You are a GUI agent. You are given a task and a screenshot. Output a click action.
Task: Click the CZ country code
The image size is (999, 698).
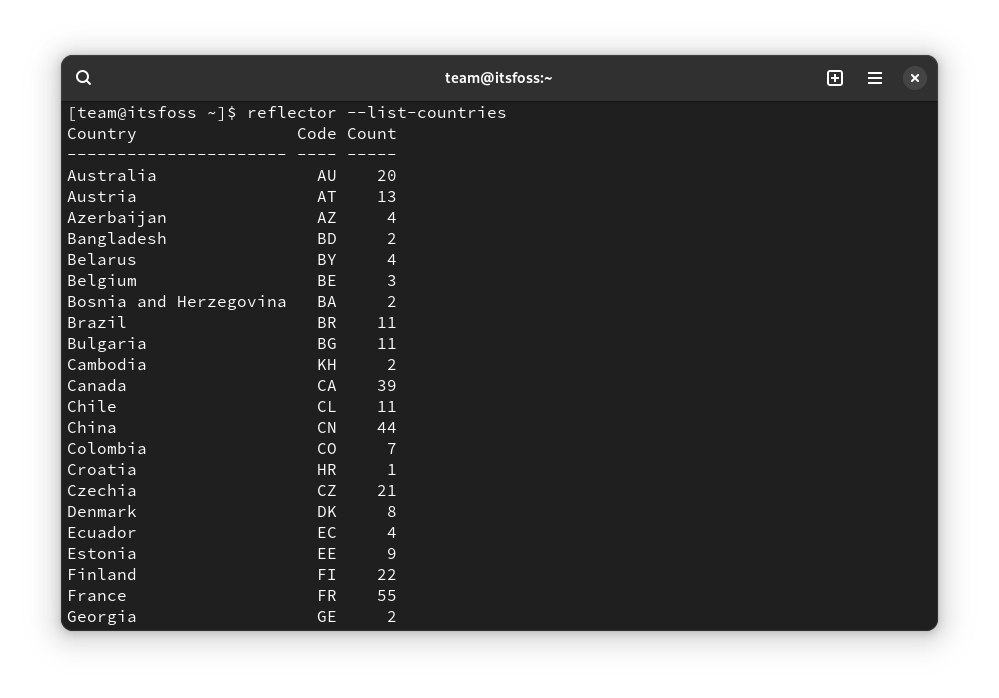pyautogui.click(x=327, y=491)
